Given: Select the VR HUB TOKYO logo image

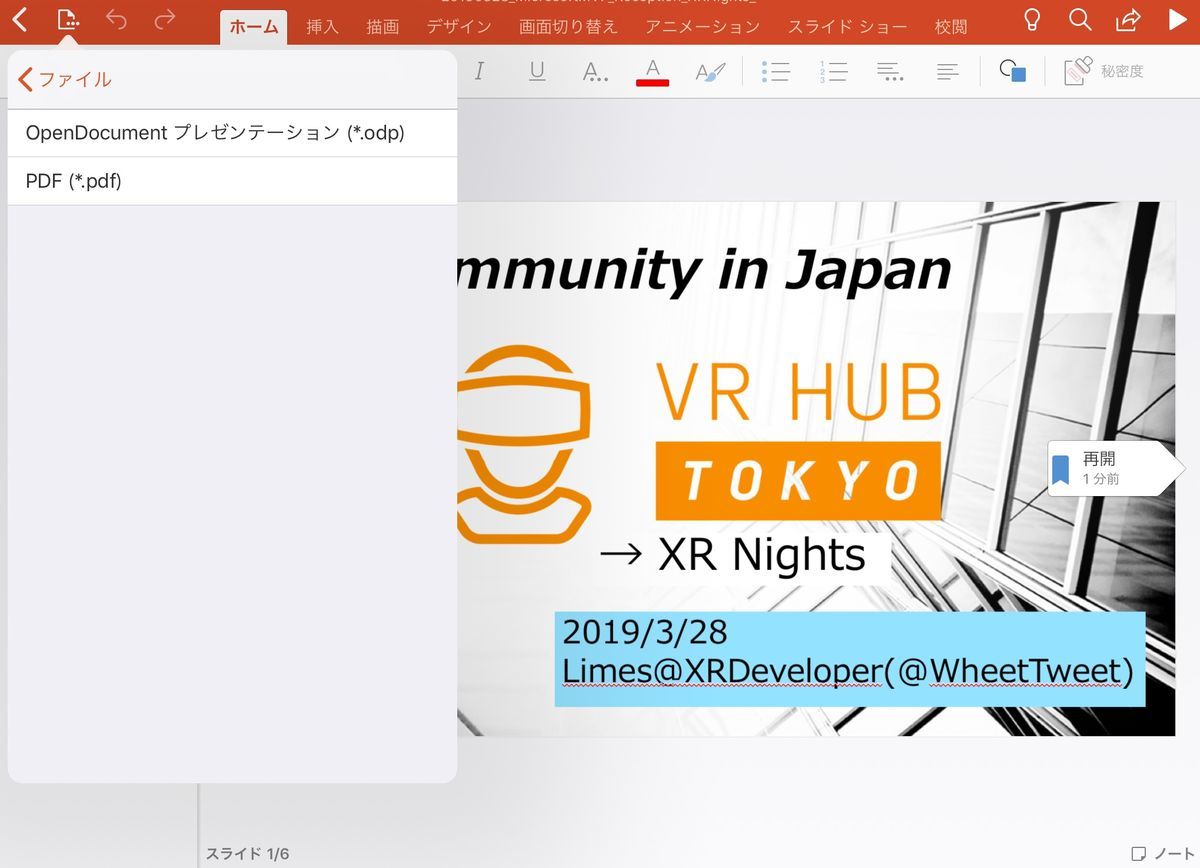Looking at the screenshot, I should [699, 446].
